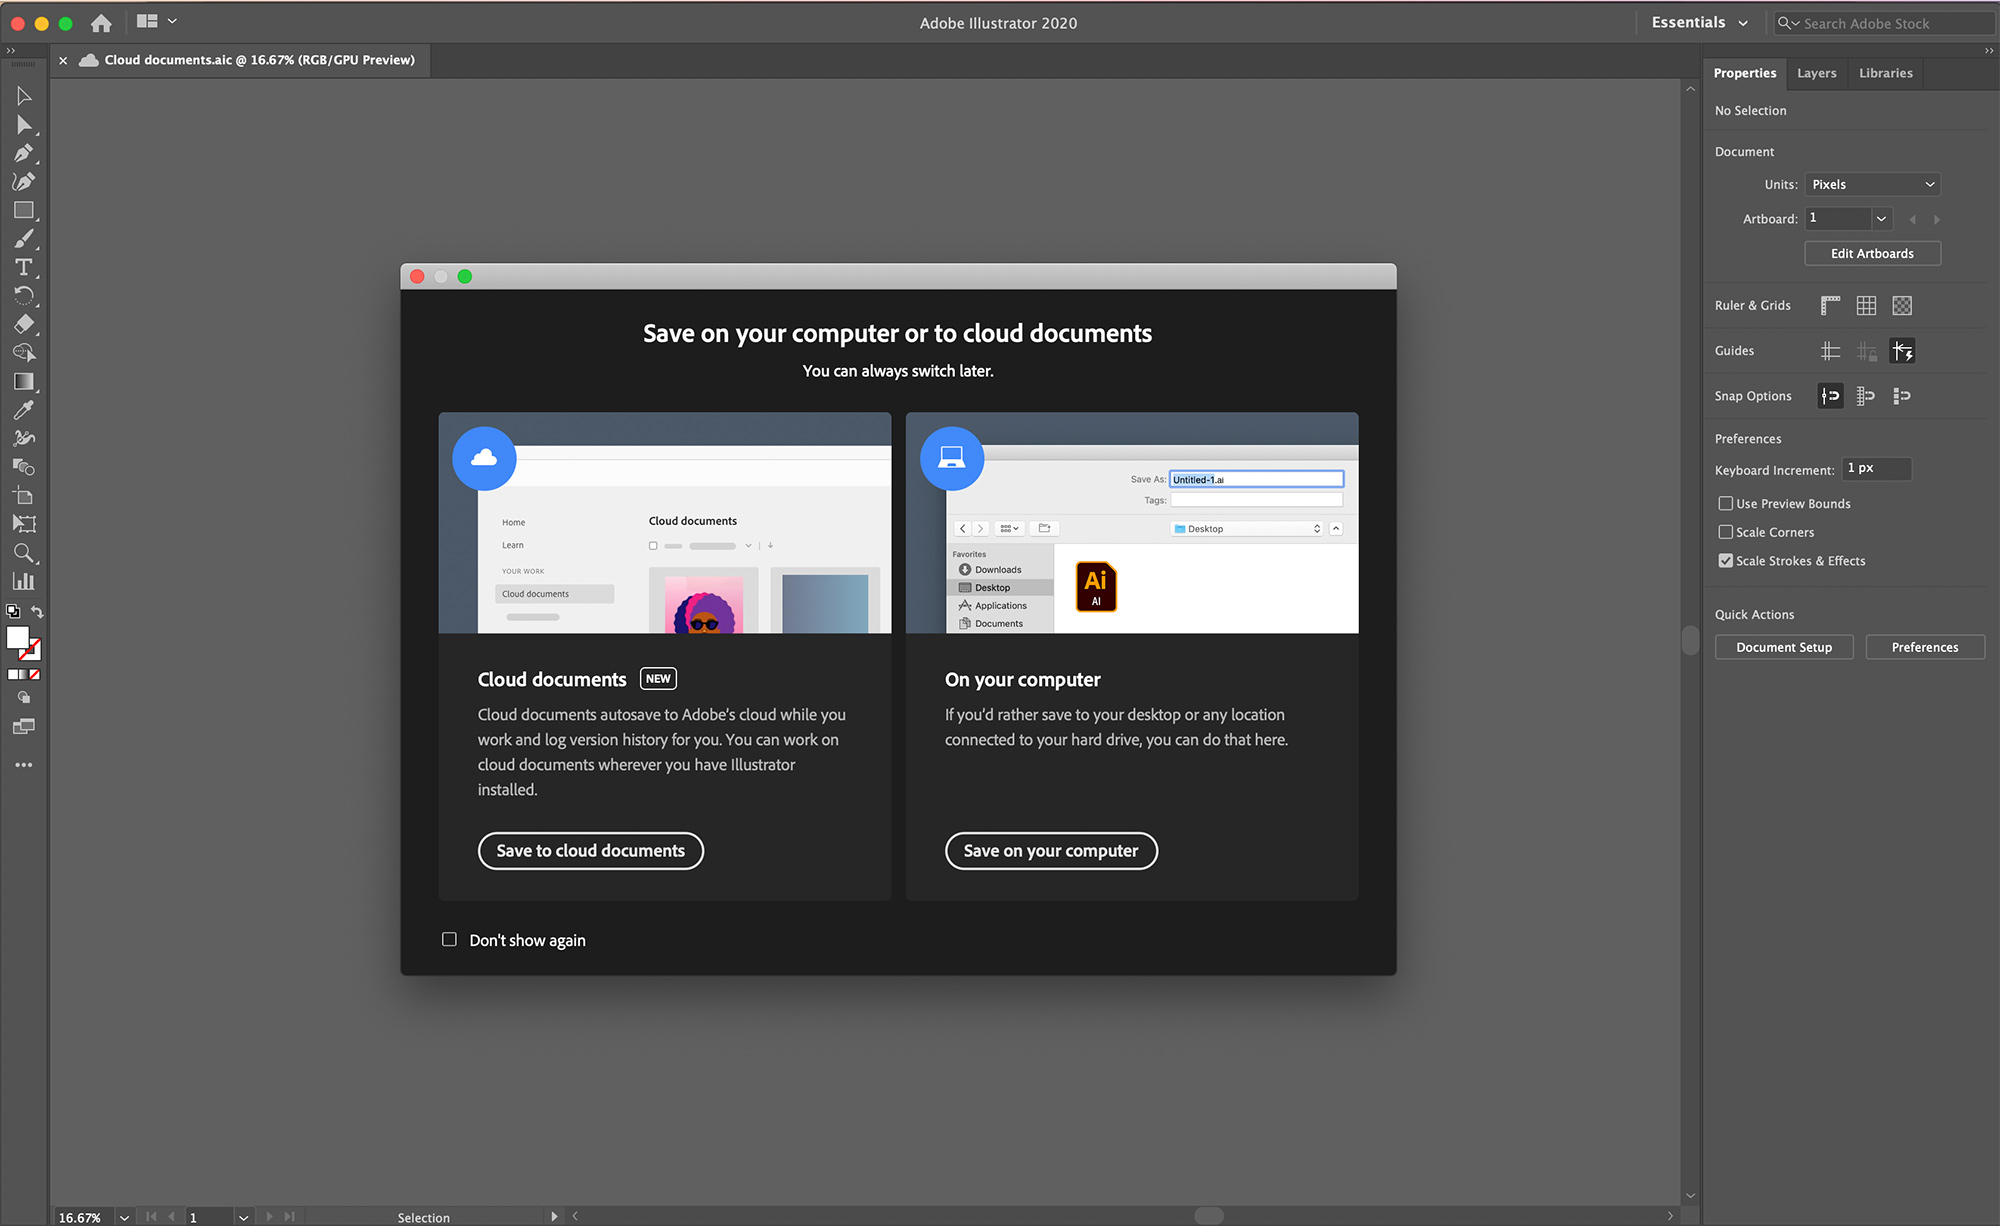Select the Selection tool

pyautogui.click(x=21, y=96)
